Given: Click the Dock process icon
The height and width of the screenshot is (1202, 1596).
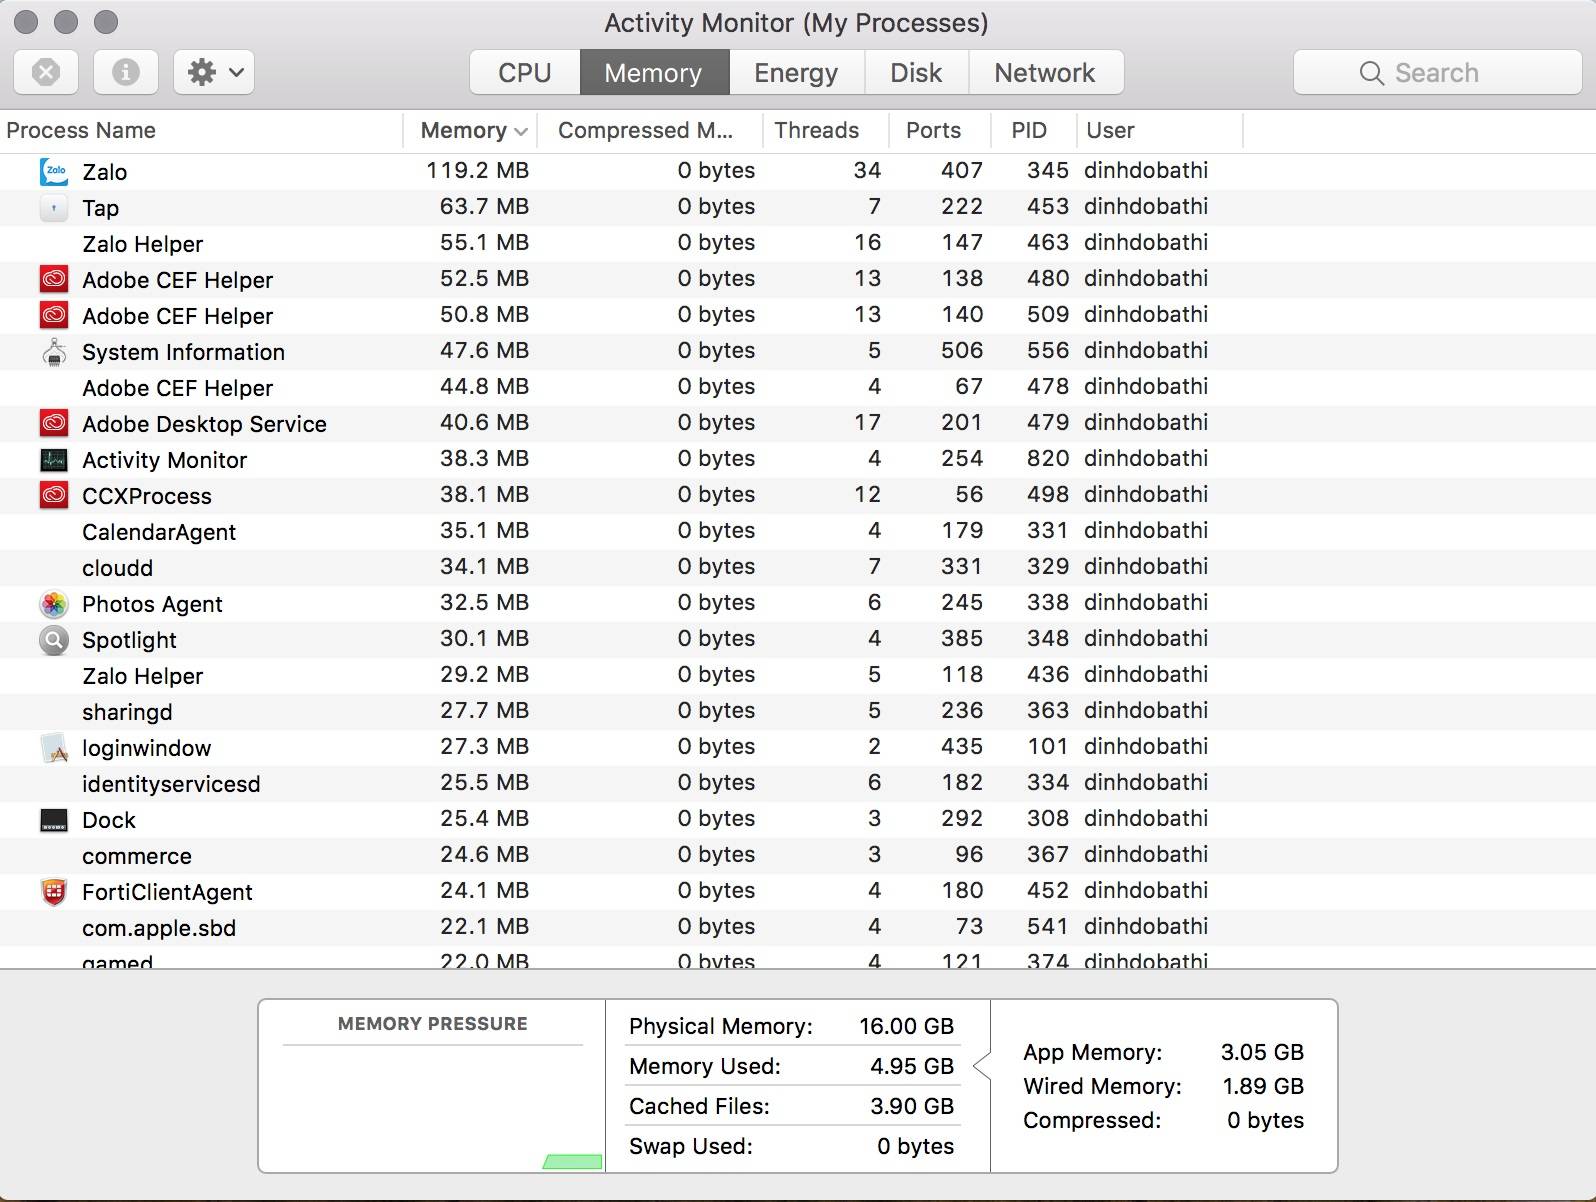Looking at the screenshot, I should [54, 820].
